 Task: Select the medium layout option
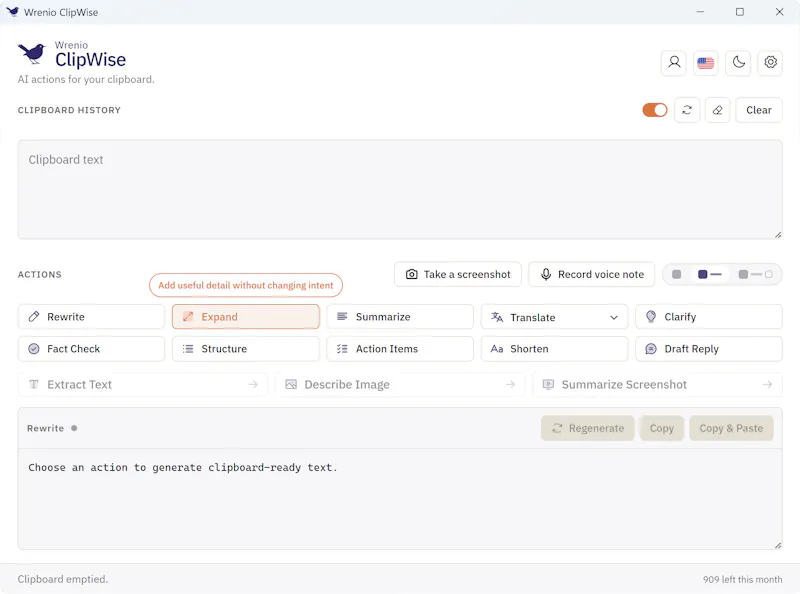pos(709,275)
